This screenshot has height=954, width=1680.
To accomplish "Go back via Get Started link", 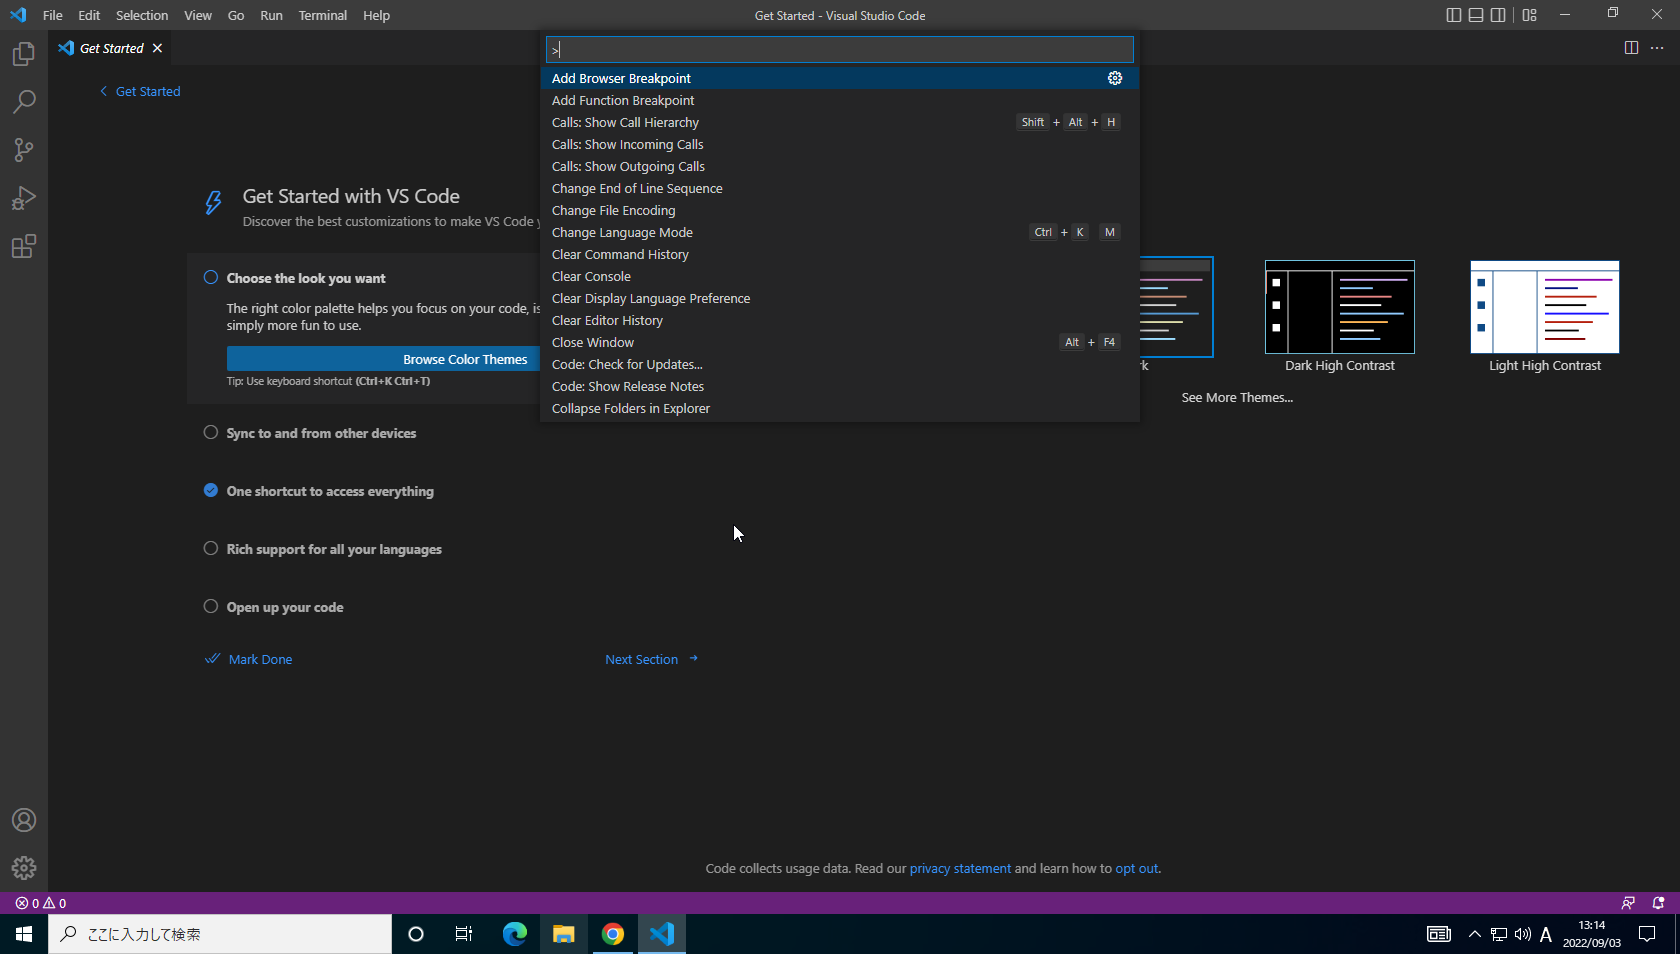I will coord(140,91).
